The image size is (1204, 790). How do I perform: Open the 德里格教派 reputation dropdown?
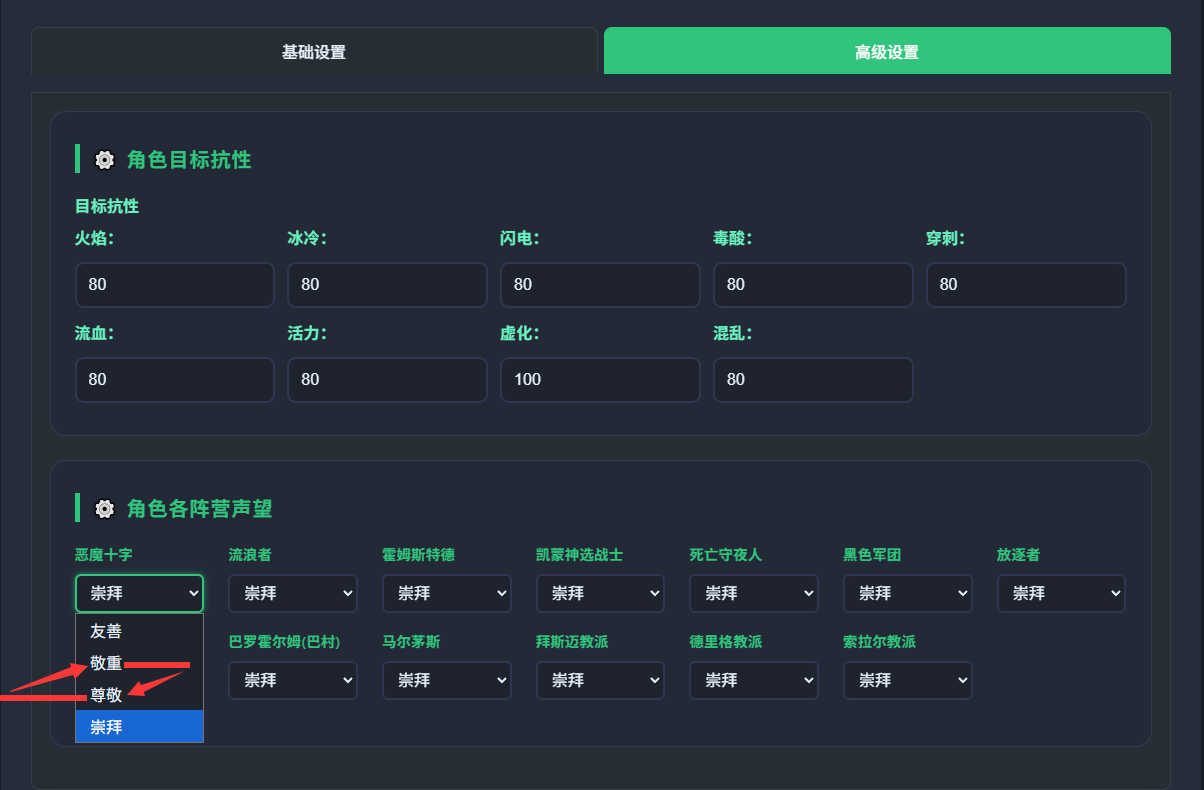[754, 680]
